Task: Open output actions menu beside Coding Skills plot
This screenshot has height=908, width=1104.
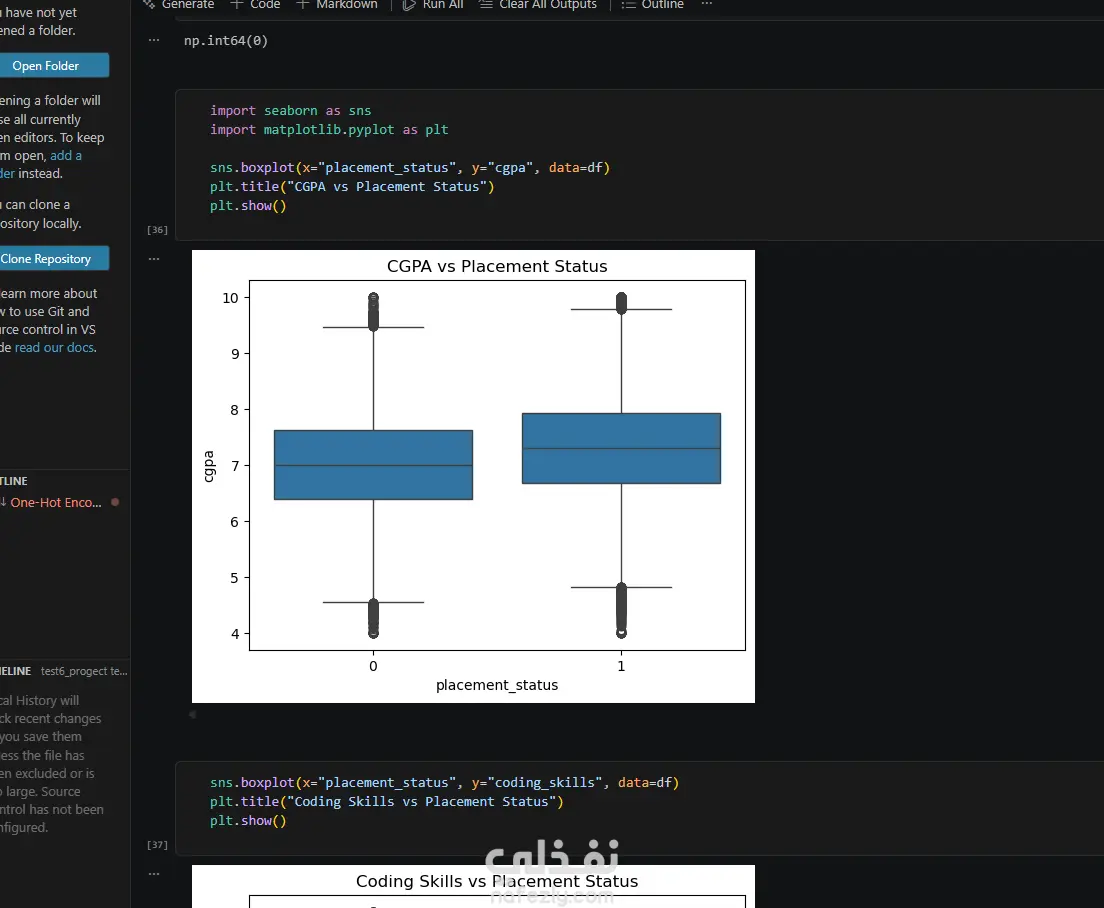Action: pyautogui.click(x=154, y=874)
